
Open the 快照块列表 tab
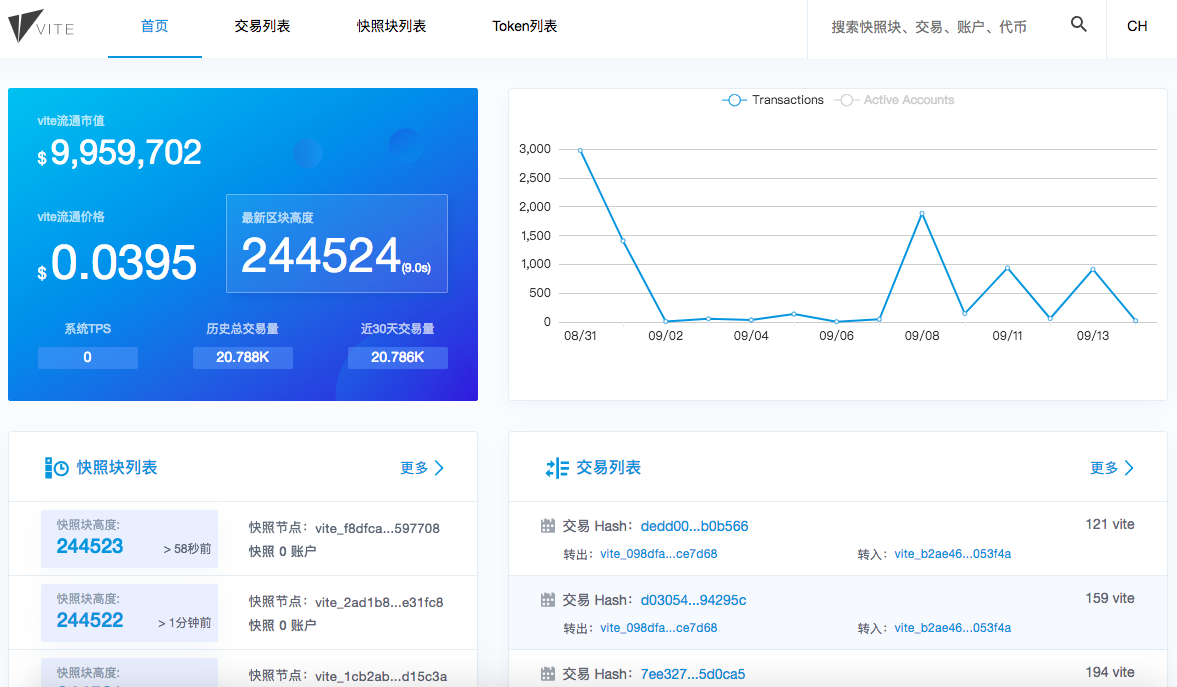coord(391,26)
